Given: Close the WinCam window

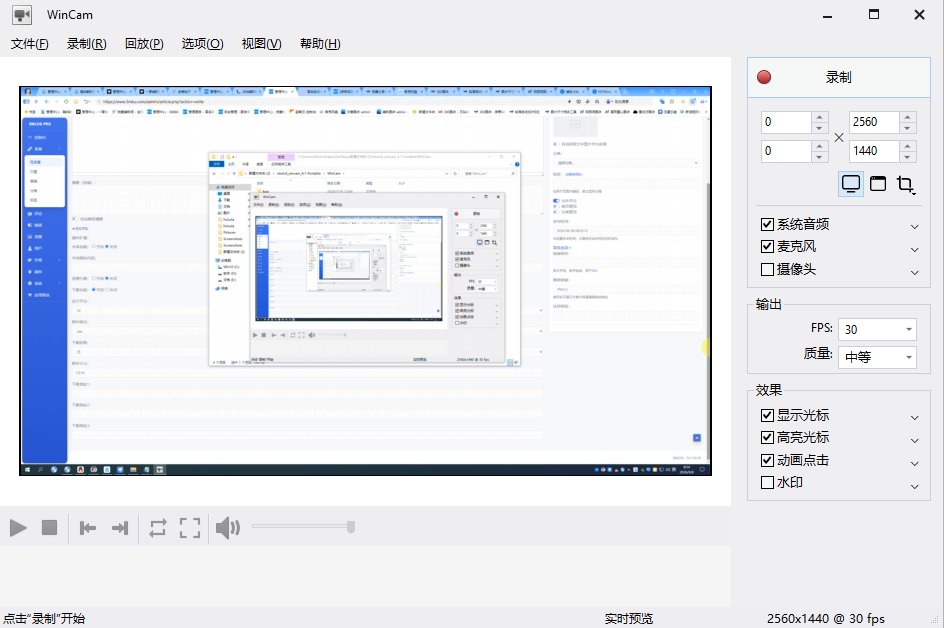Looking at the screenshot, I should [919, 14].
